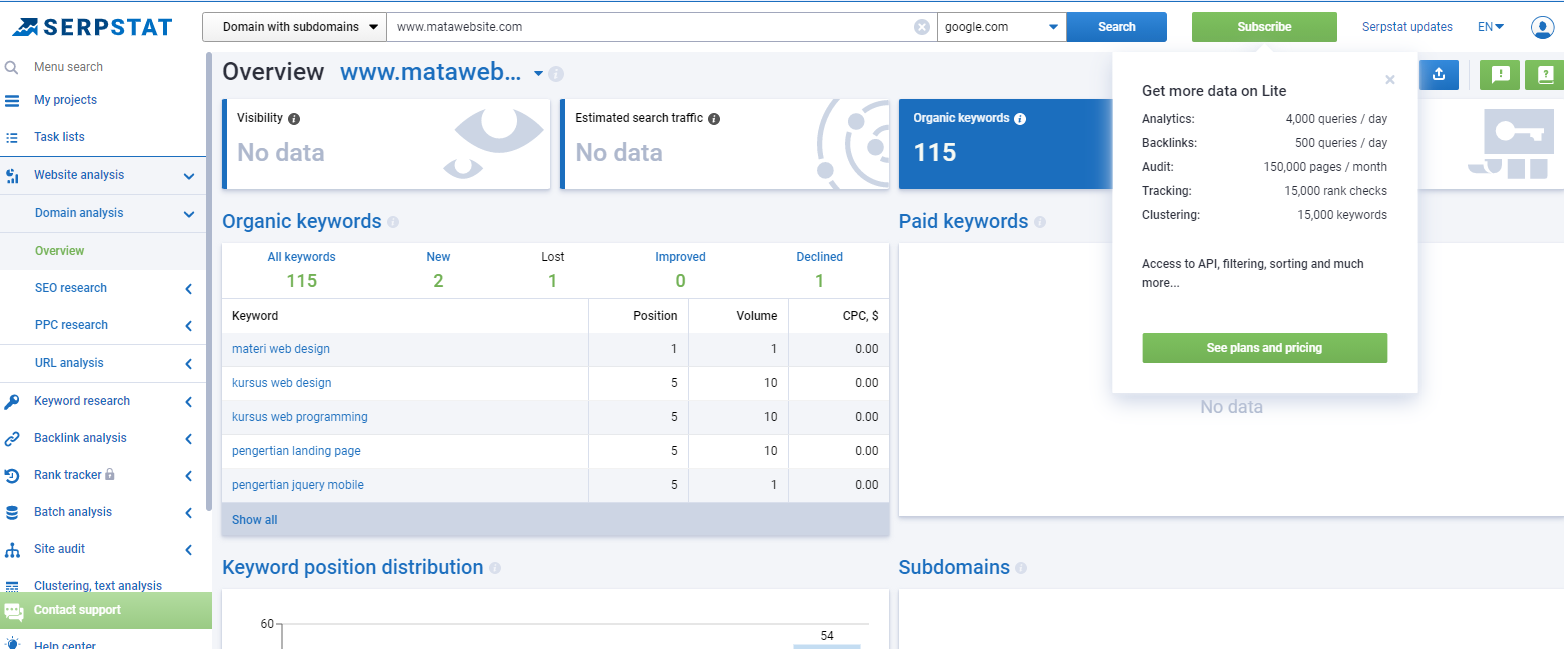This screenshot has width=1564, height=649.
Task: Click the Volume column header
Action: (x=757, y=316)
